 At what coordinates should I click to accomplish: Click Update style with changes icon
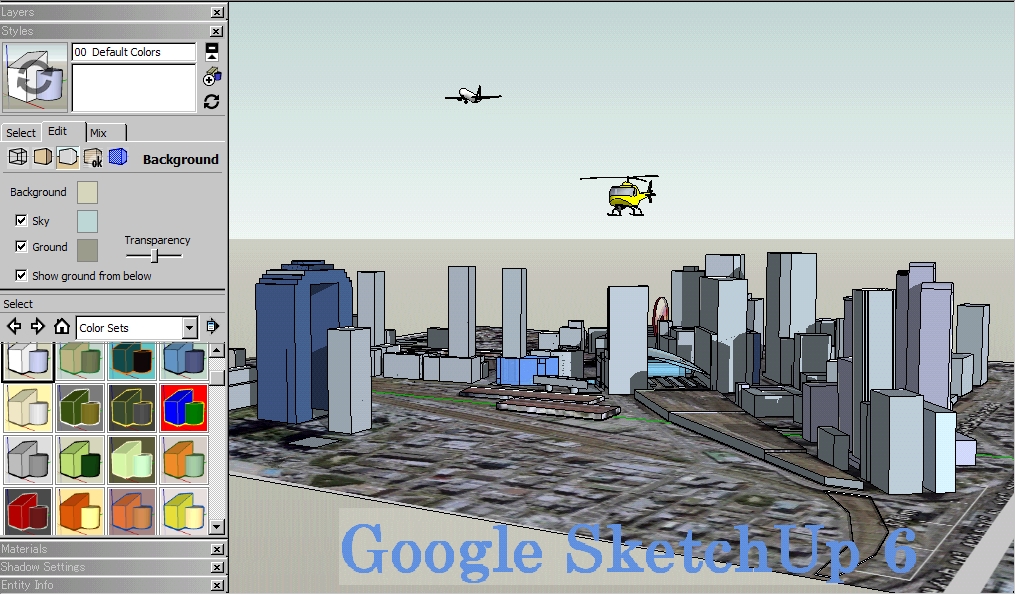[211, 101]
